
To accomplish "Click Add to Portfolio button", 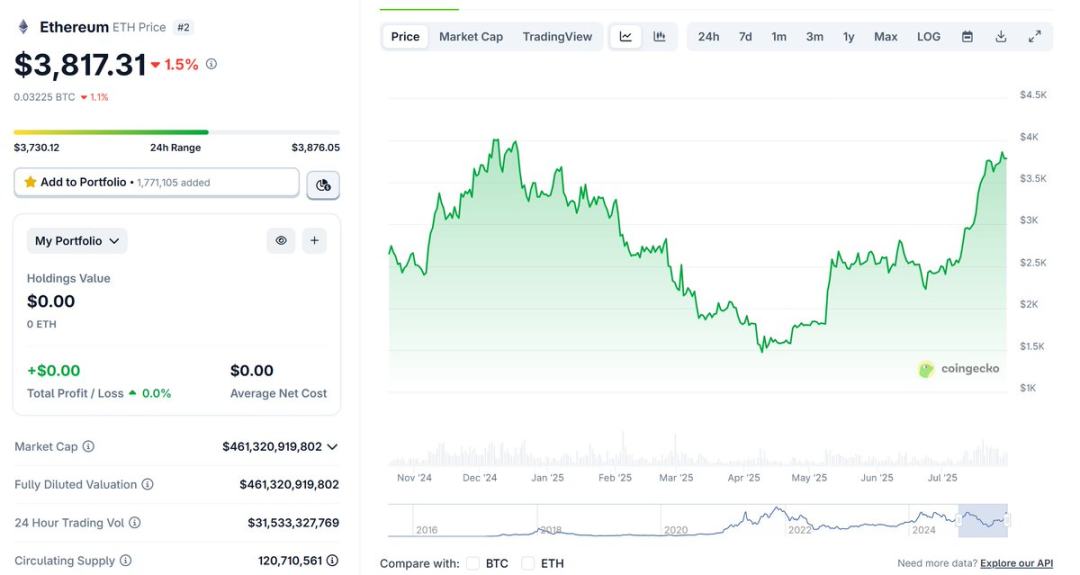I will (x=156, y=183).
